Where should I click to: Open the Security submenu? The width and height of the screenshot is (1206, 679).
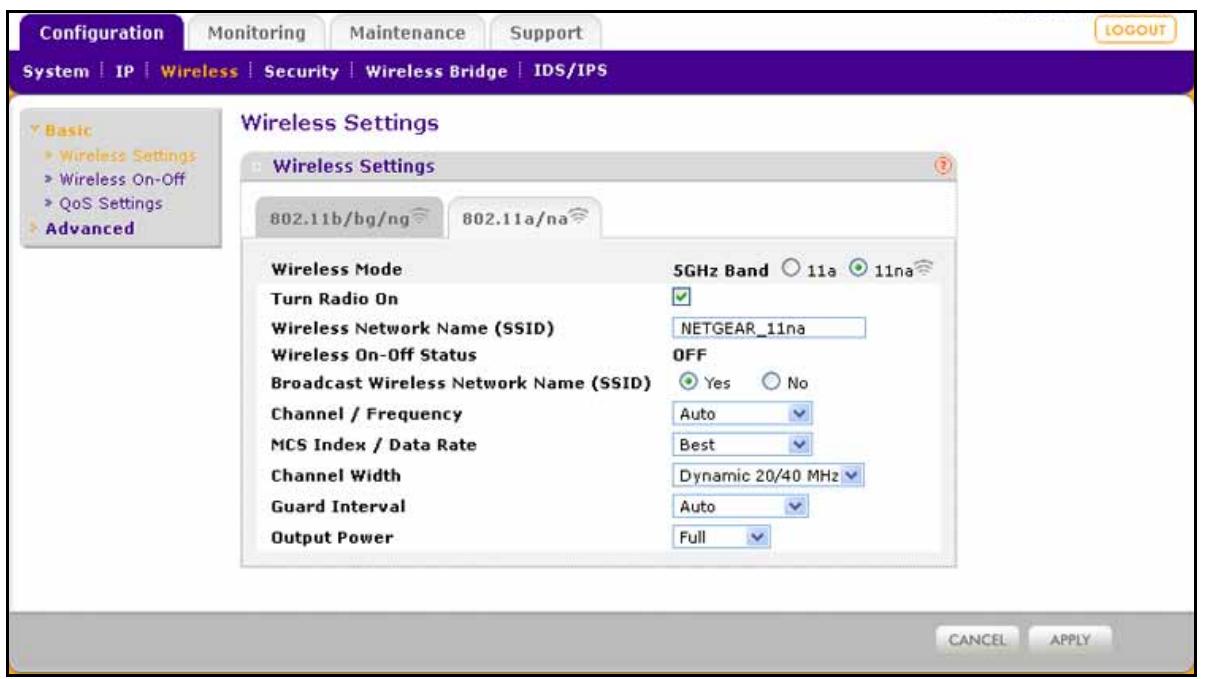tap(303, 70)
